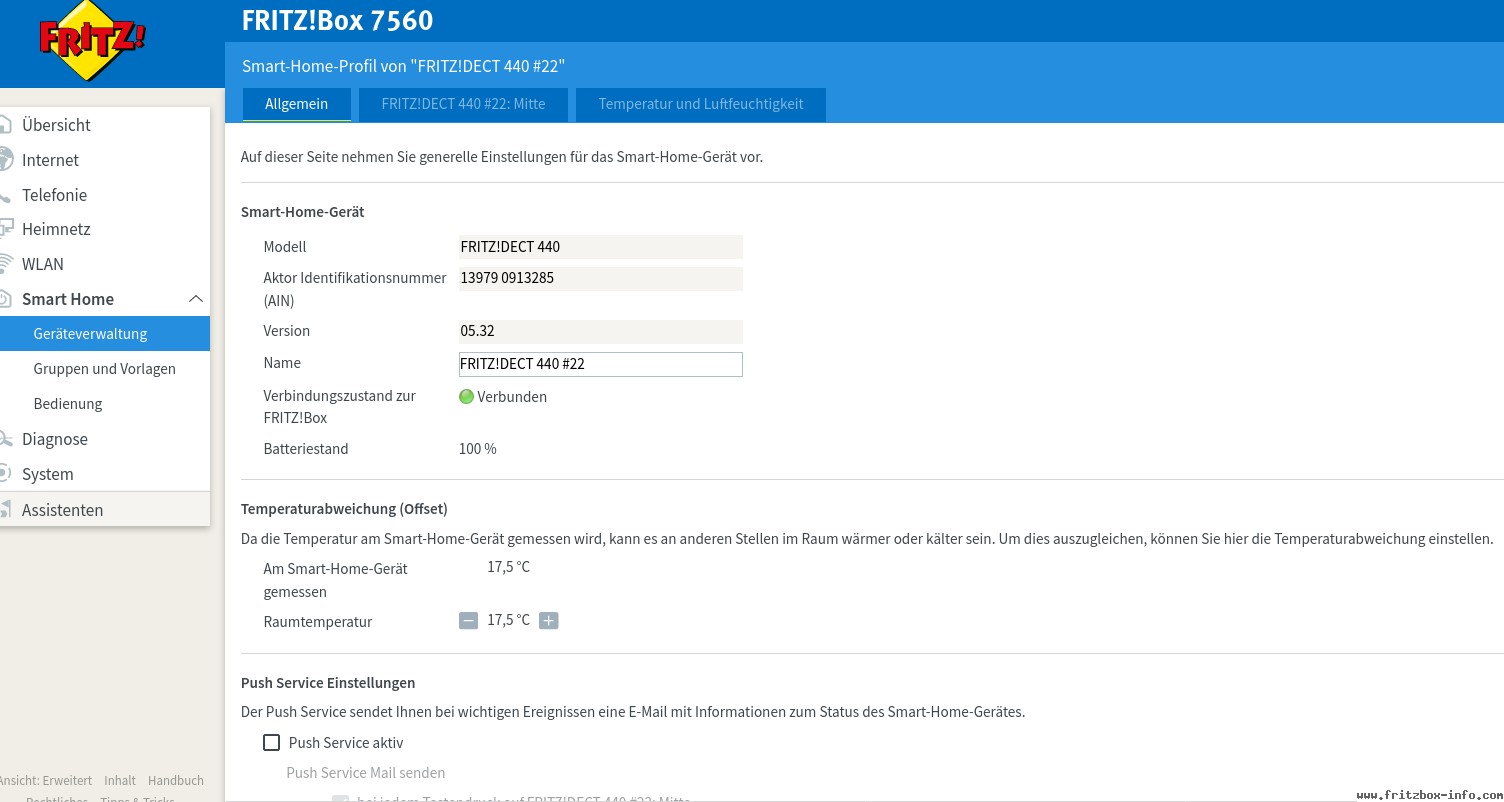
Task: Click the Smart Home icon
Action: pos(5,299)
